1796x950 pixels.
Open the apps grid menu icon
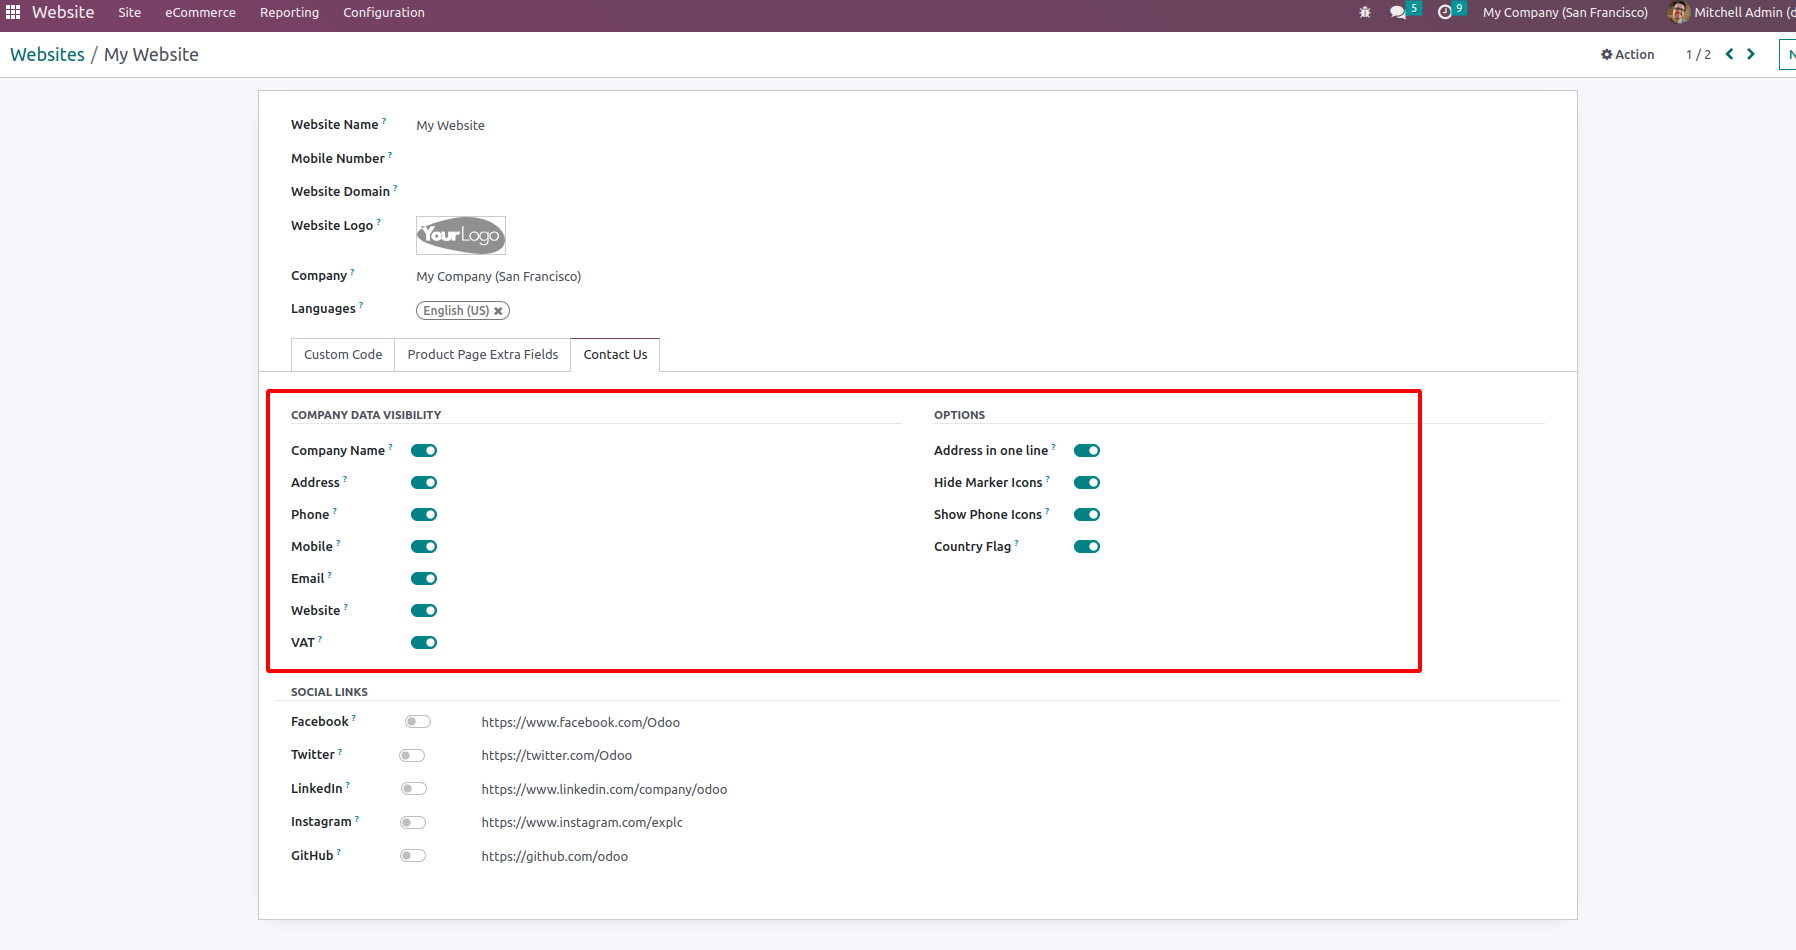pos(13,12)
